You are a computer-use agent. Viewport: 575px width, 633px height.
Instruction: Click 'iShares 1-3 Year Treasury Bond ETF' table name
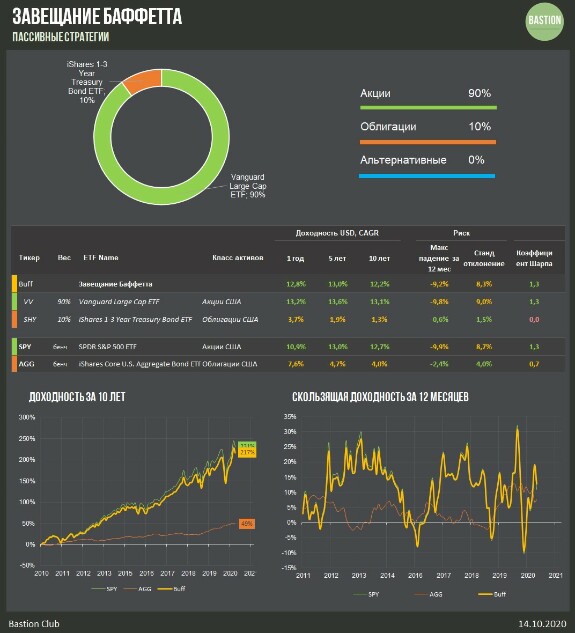coord(135,319)
